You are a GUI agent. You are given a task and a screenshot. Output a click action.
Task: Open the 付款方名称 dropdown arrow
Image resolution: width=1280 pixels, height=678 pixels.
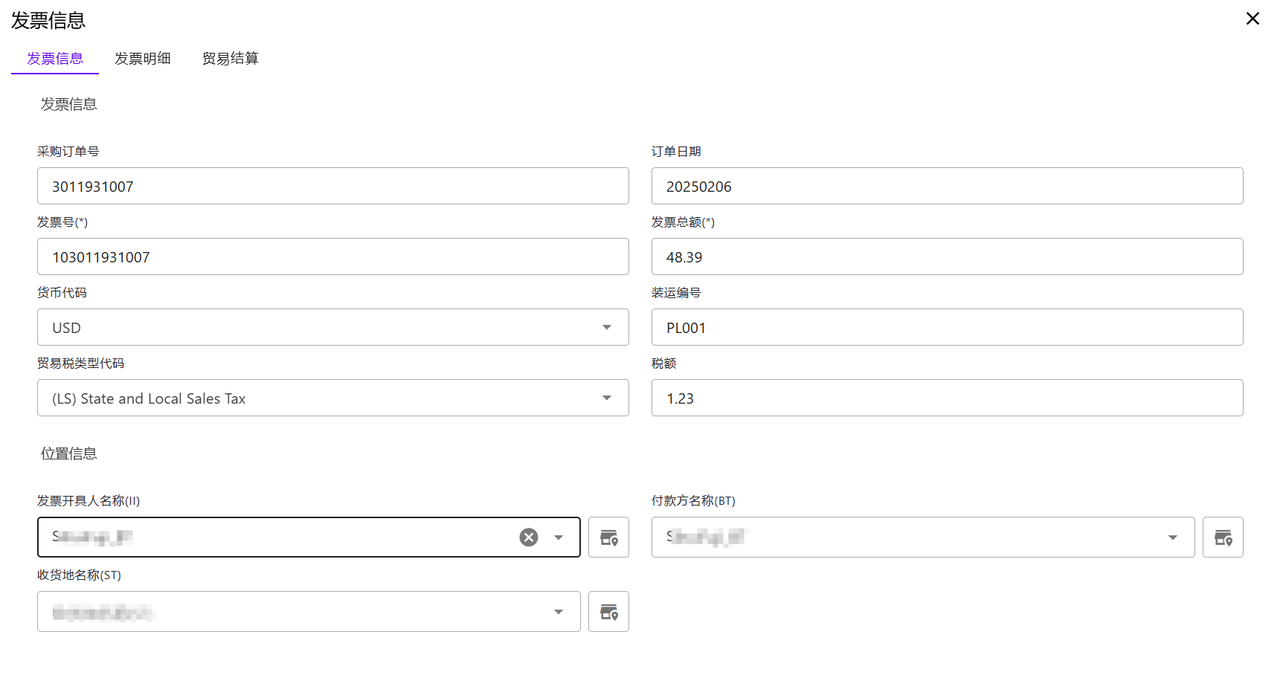1173,537
